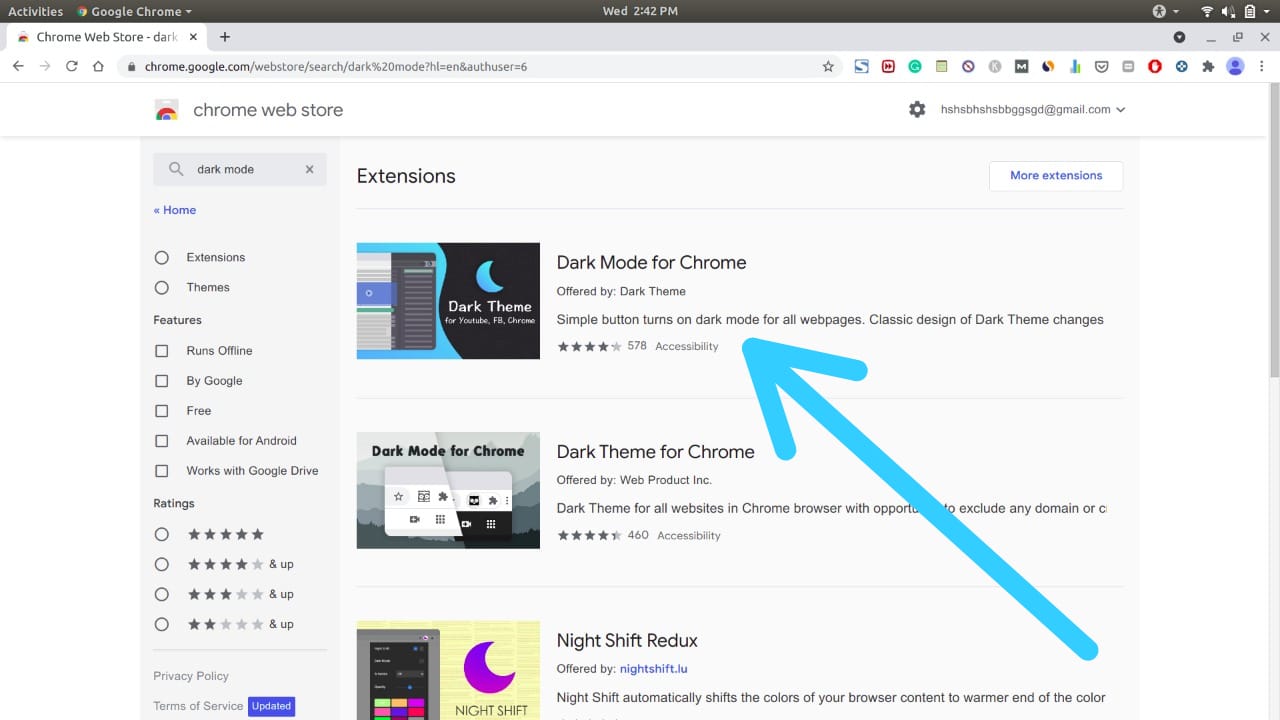Image resolution: width=1280 pixels, height=720 pixels.
Task: Select four stars & up rating
Action: click(162, 564)
